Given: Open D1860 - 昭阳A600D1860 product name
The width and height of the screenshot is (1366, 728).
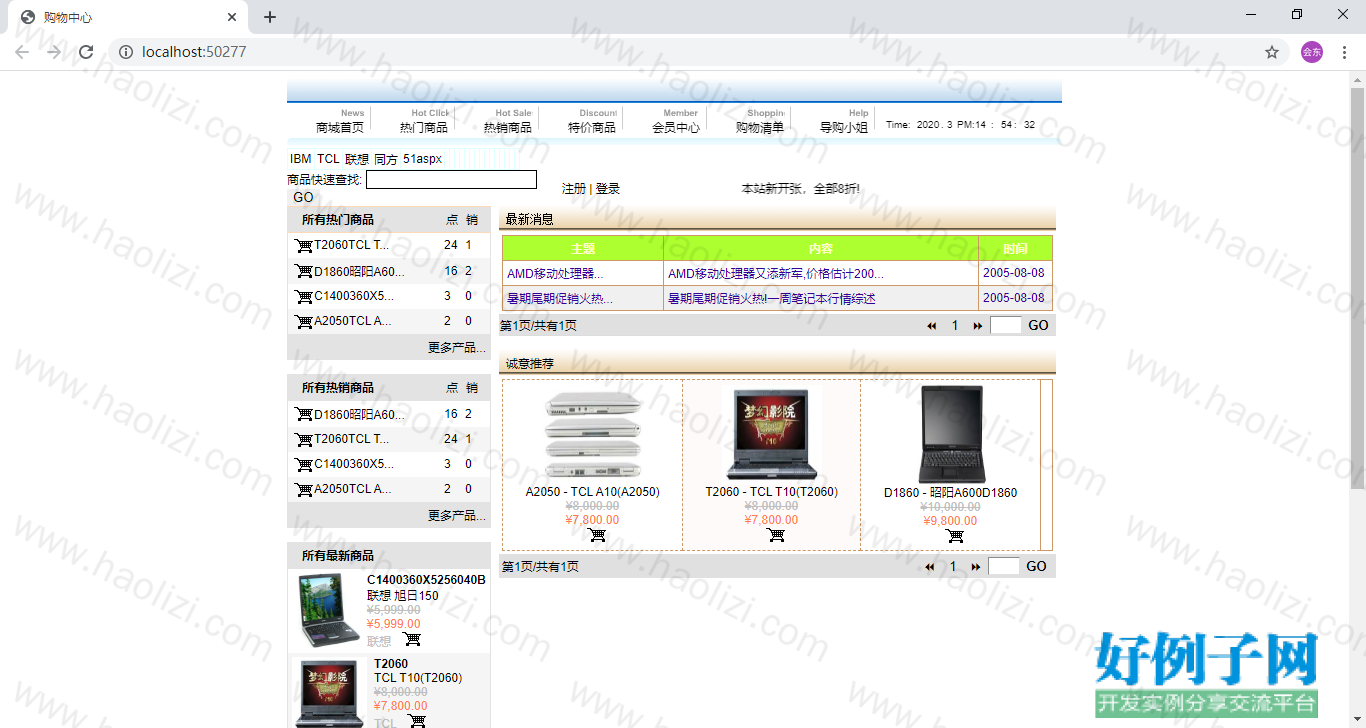Looking at the screenshot, I should 951,493.
